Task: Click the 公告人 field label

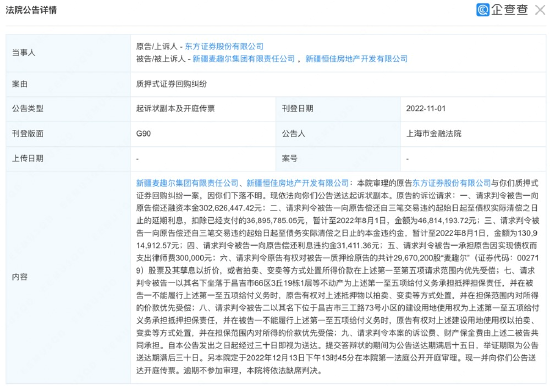Action: [294, 133]
